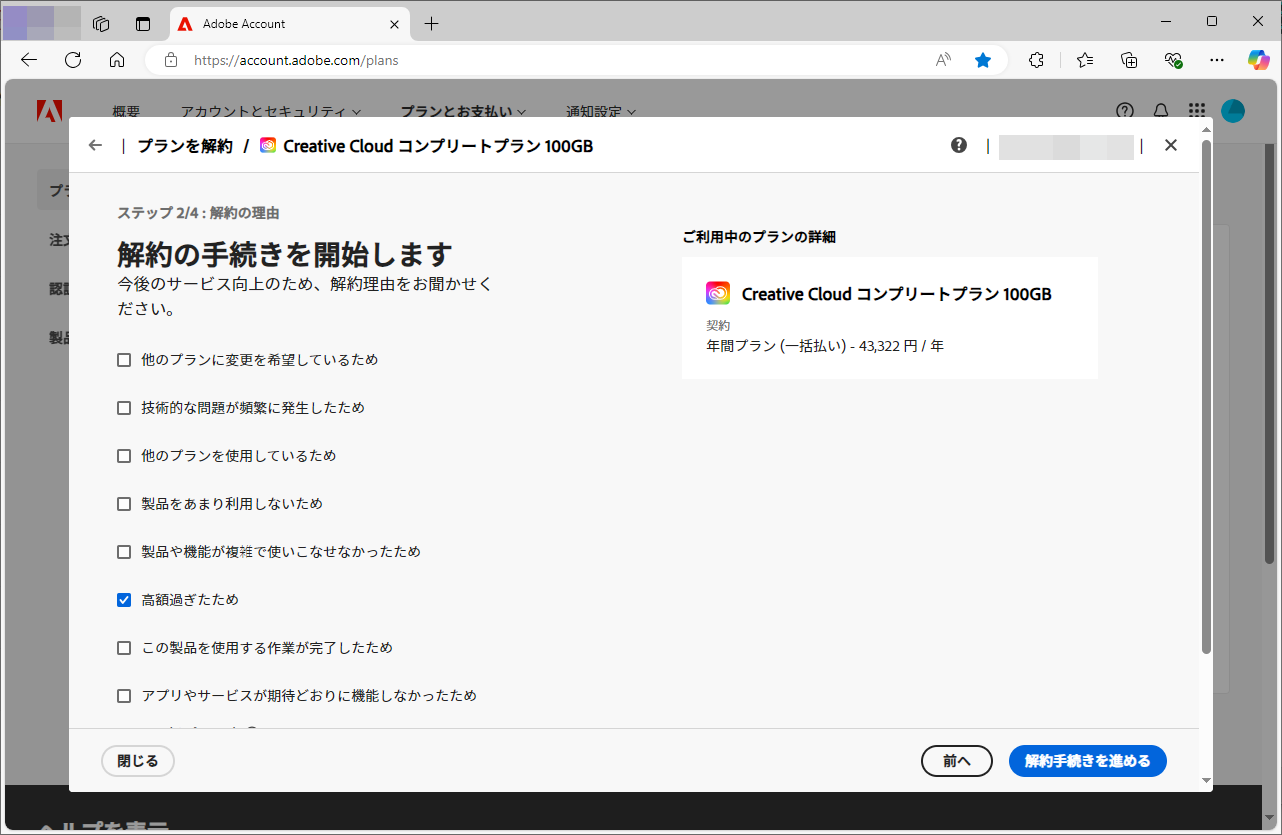1282x835 pixels.
Task: Open the Favorites list in toolbar
Action: pos(1085,60)
